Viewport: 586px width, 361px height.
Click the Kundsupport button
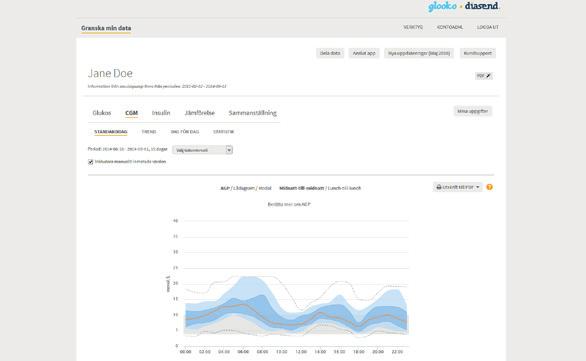point(478,53)
